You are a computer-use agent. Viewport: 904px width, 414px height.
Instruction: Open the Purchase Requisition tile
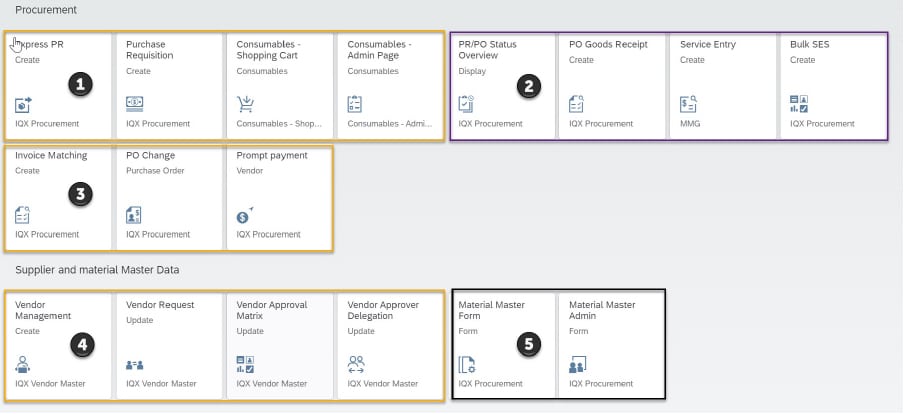(x=169, y=86)
